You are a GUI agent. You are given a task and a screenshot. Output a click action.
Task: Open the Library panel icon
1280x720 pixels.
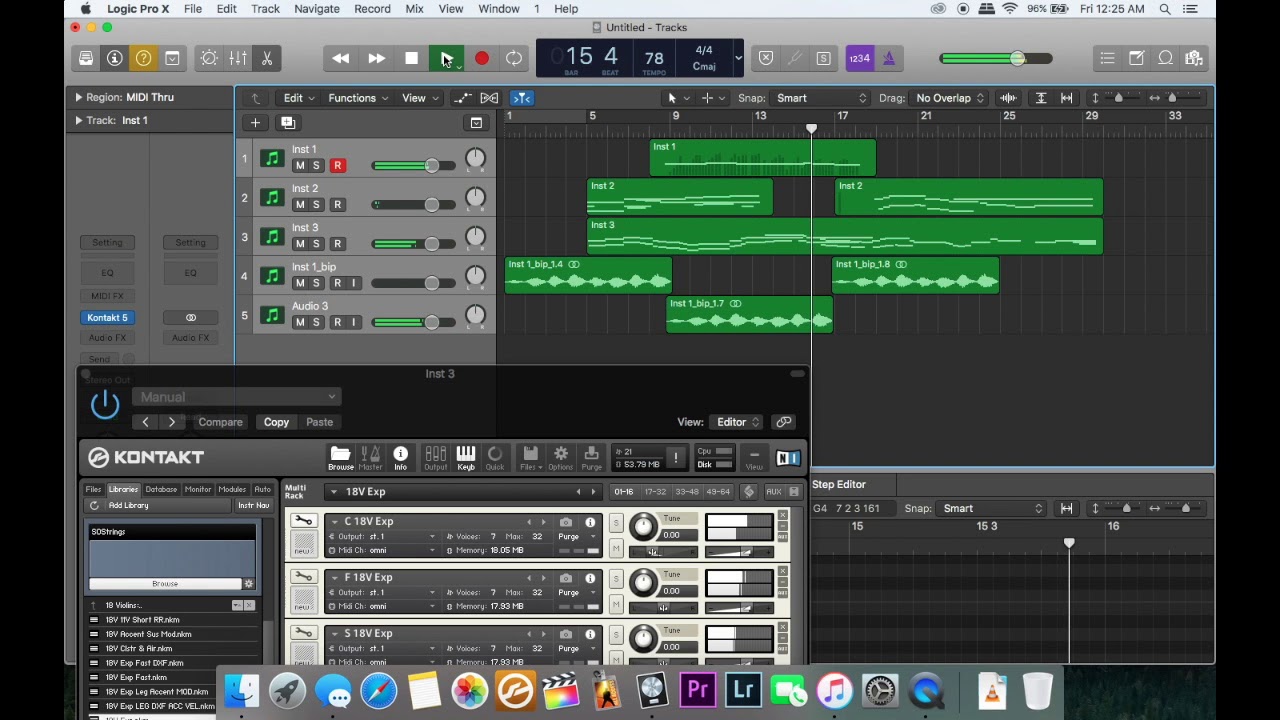(x=86, y=58)
